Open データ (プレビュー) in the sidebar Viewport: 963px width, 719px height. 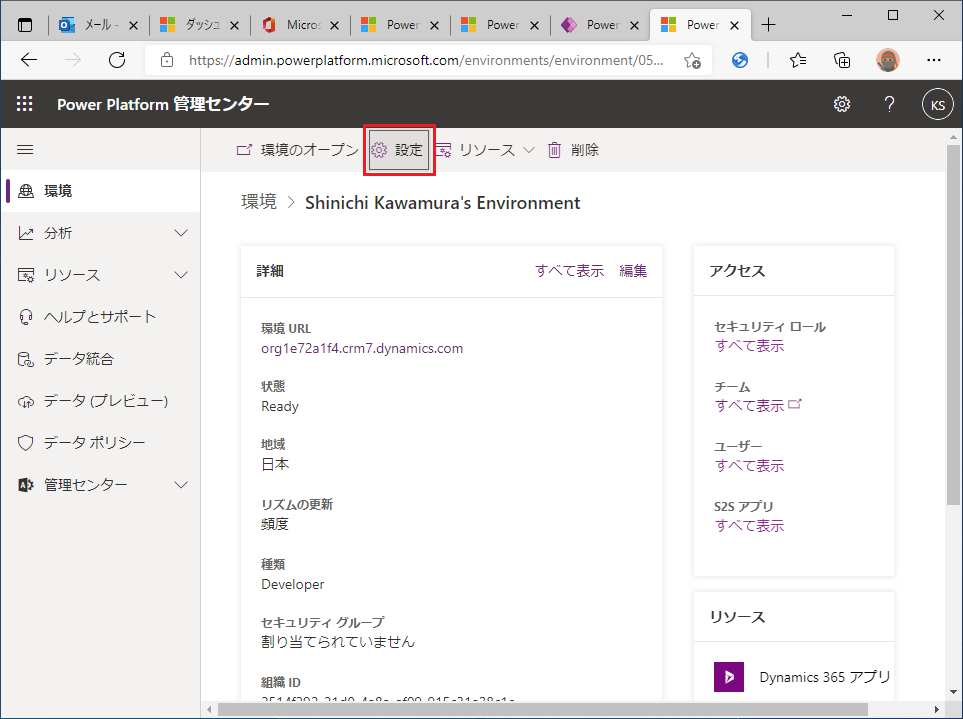click(x=101, y=401)
